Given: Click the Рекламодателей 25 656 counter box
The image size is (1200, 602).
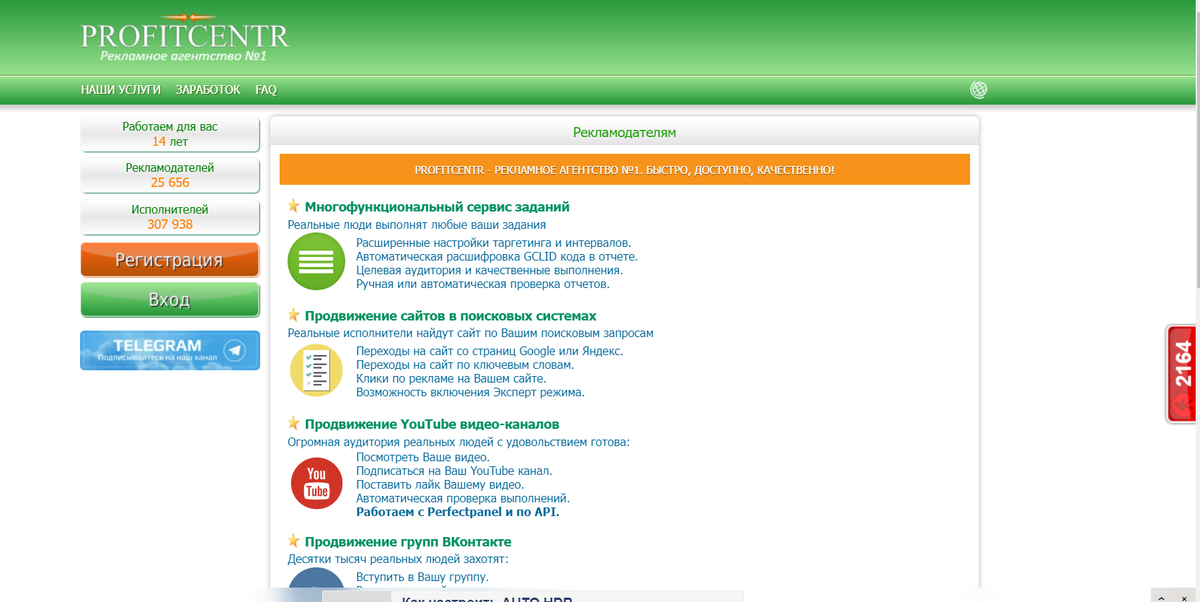Looking at the screenshot, I should (x=170, y=175).
